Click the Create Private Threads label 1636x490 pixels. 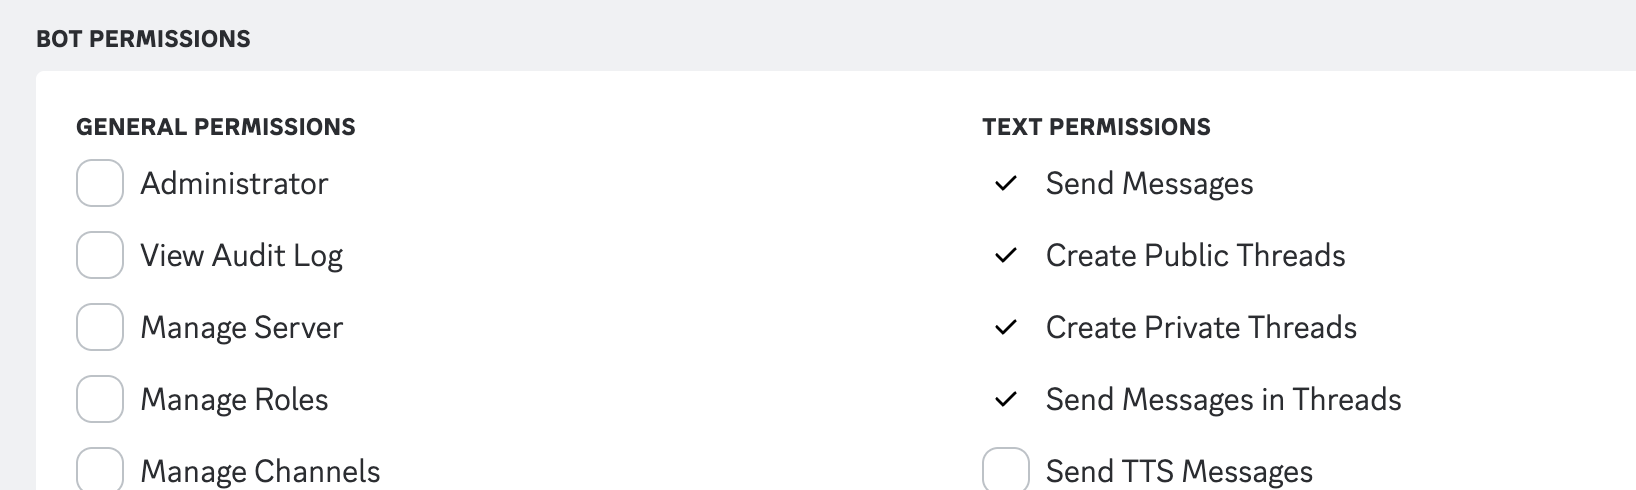click(x=1201, y=327)
